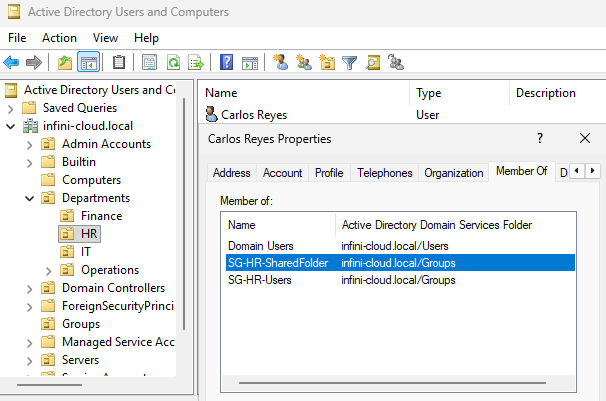This screenshot has width=606, height=401.
Task: Open the Help menu
Action: tap(146, 38)
